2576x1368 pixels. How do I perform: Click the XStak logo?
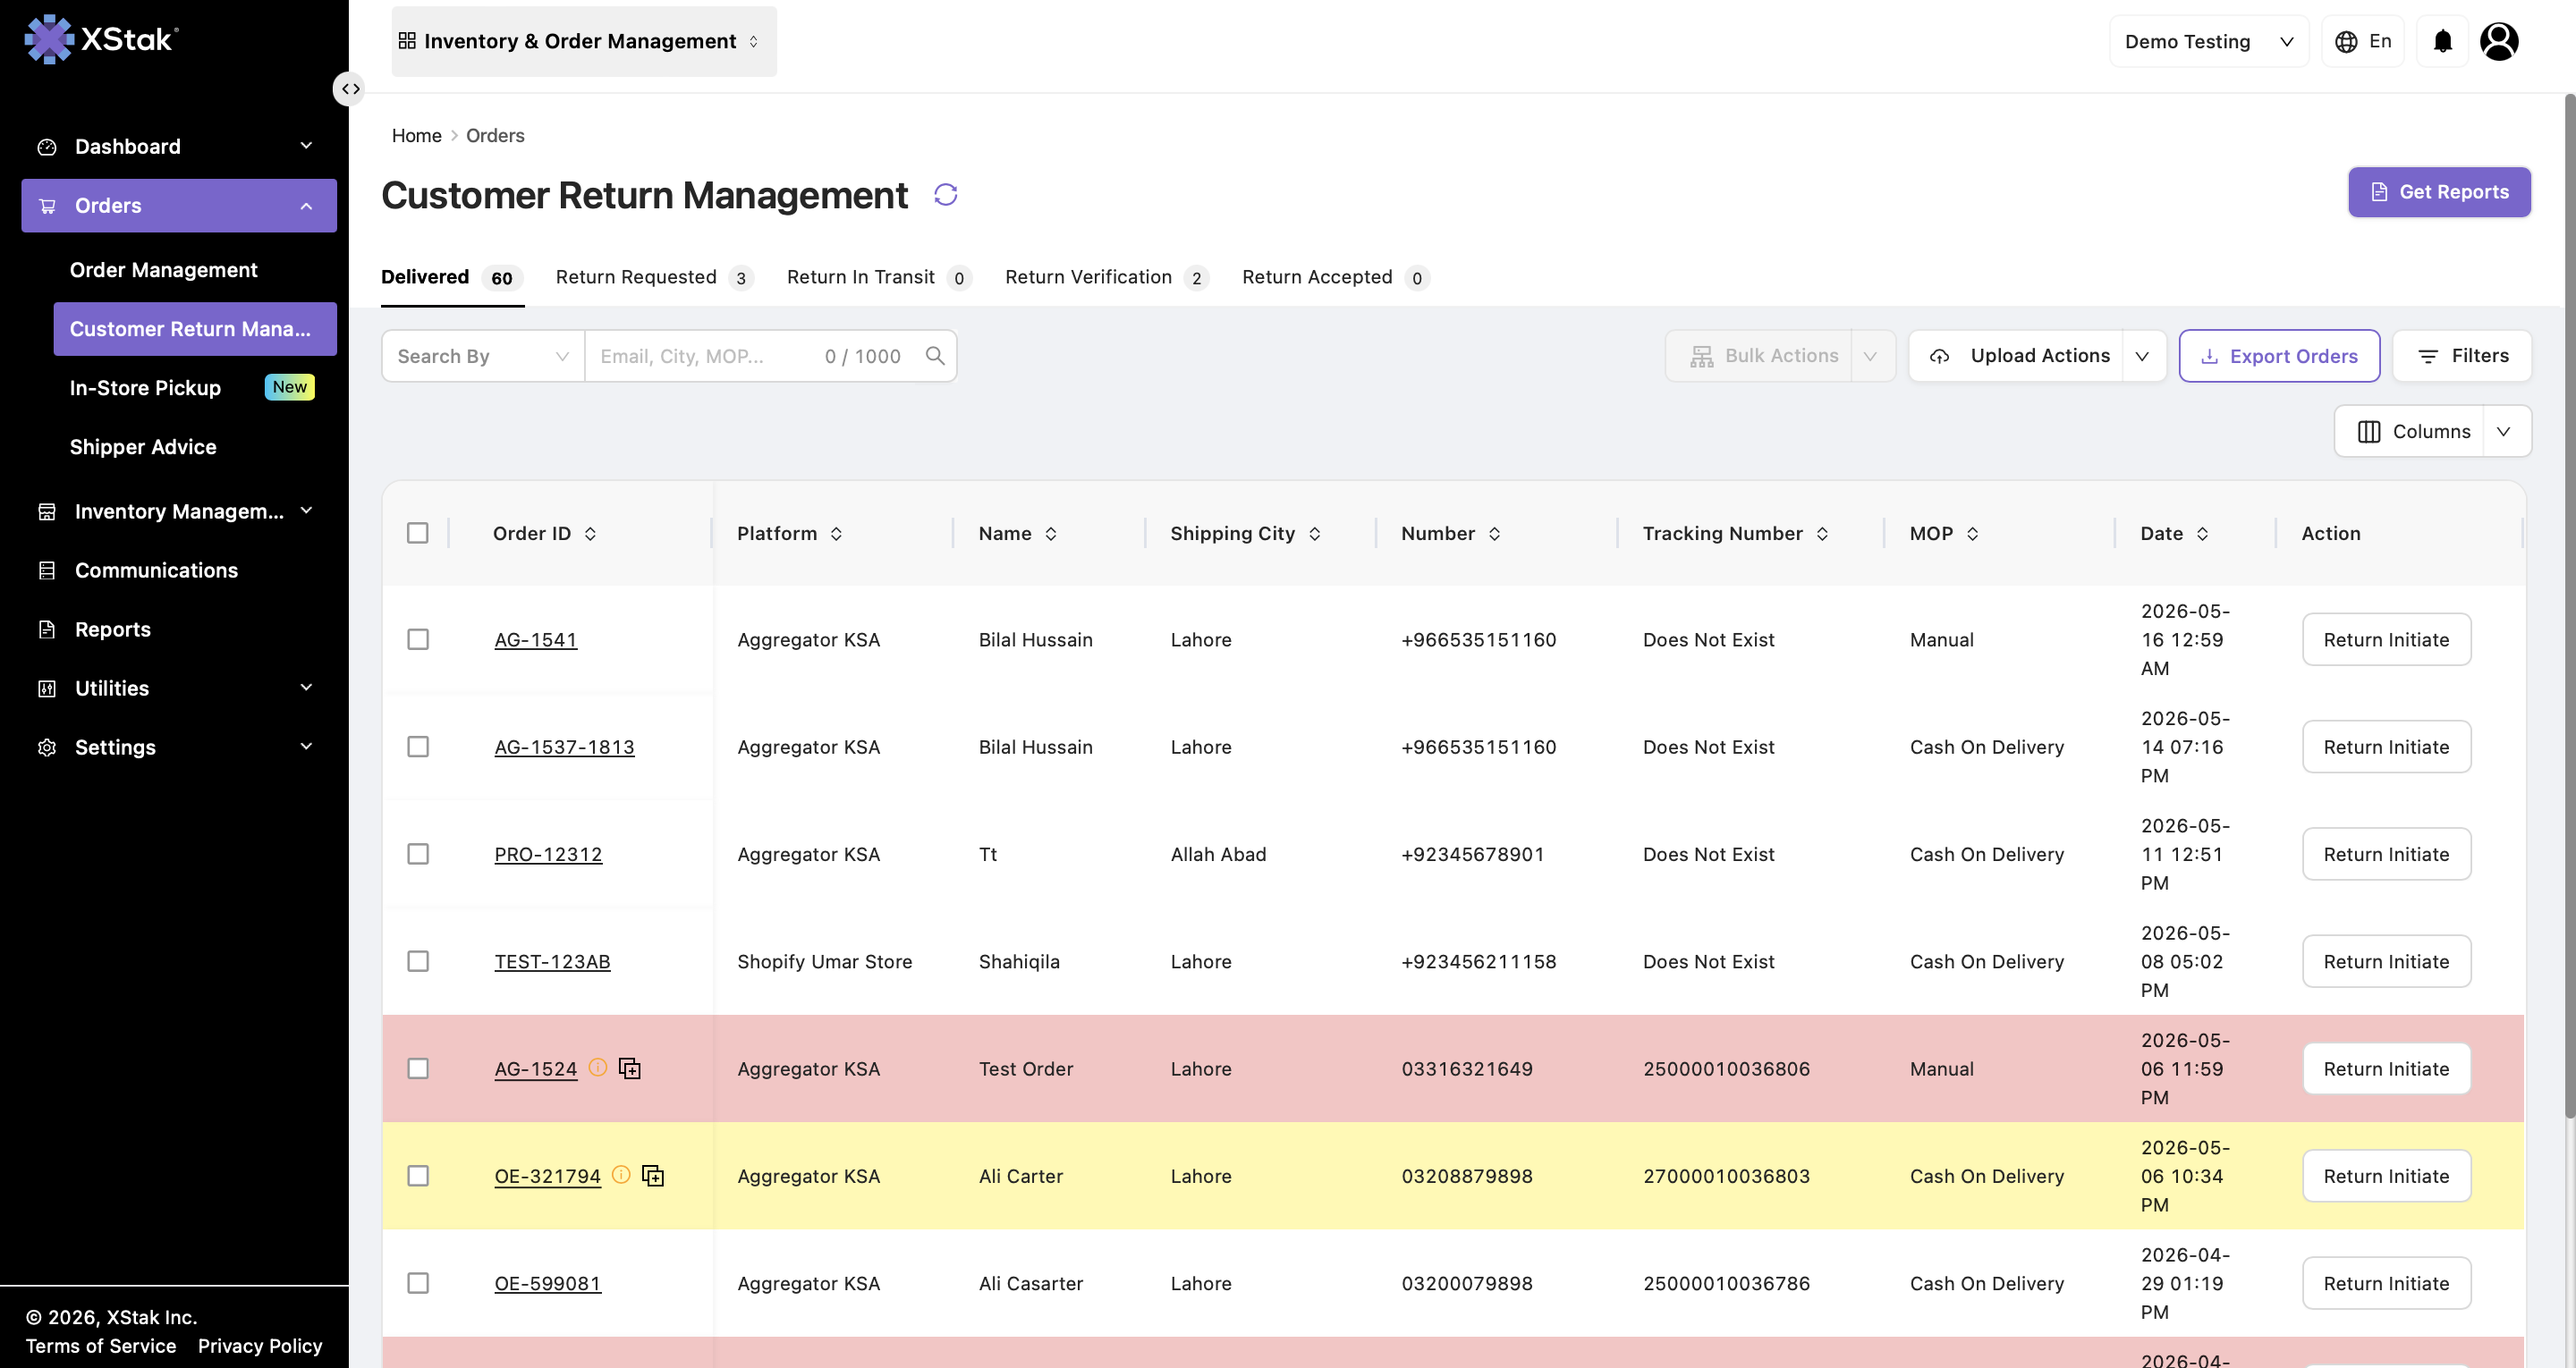[x=101, y=39]
